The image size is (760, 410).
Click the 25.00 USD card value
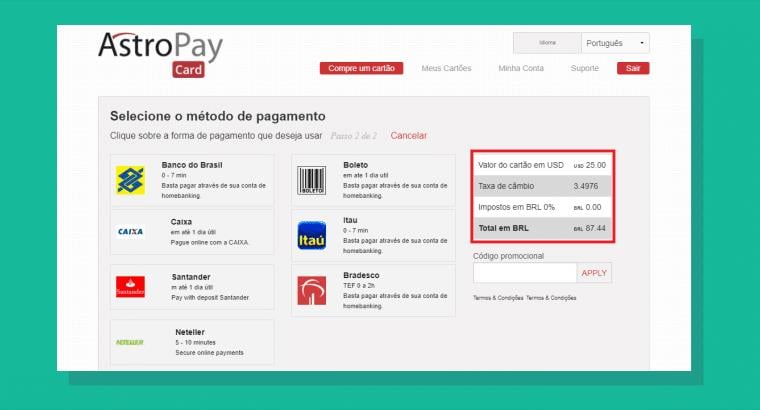pyautogui.click(x=596, y=165)
